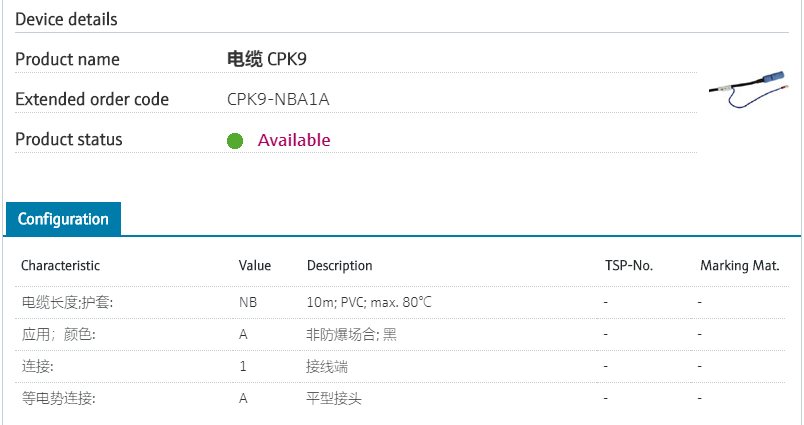The image size is (804, 425).
Task: Select the 应用; 颜色 characteristic row
Action: (x=58, y=334)
